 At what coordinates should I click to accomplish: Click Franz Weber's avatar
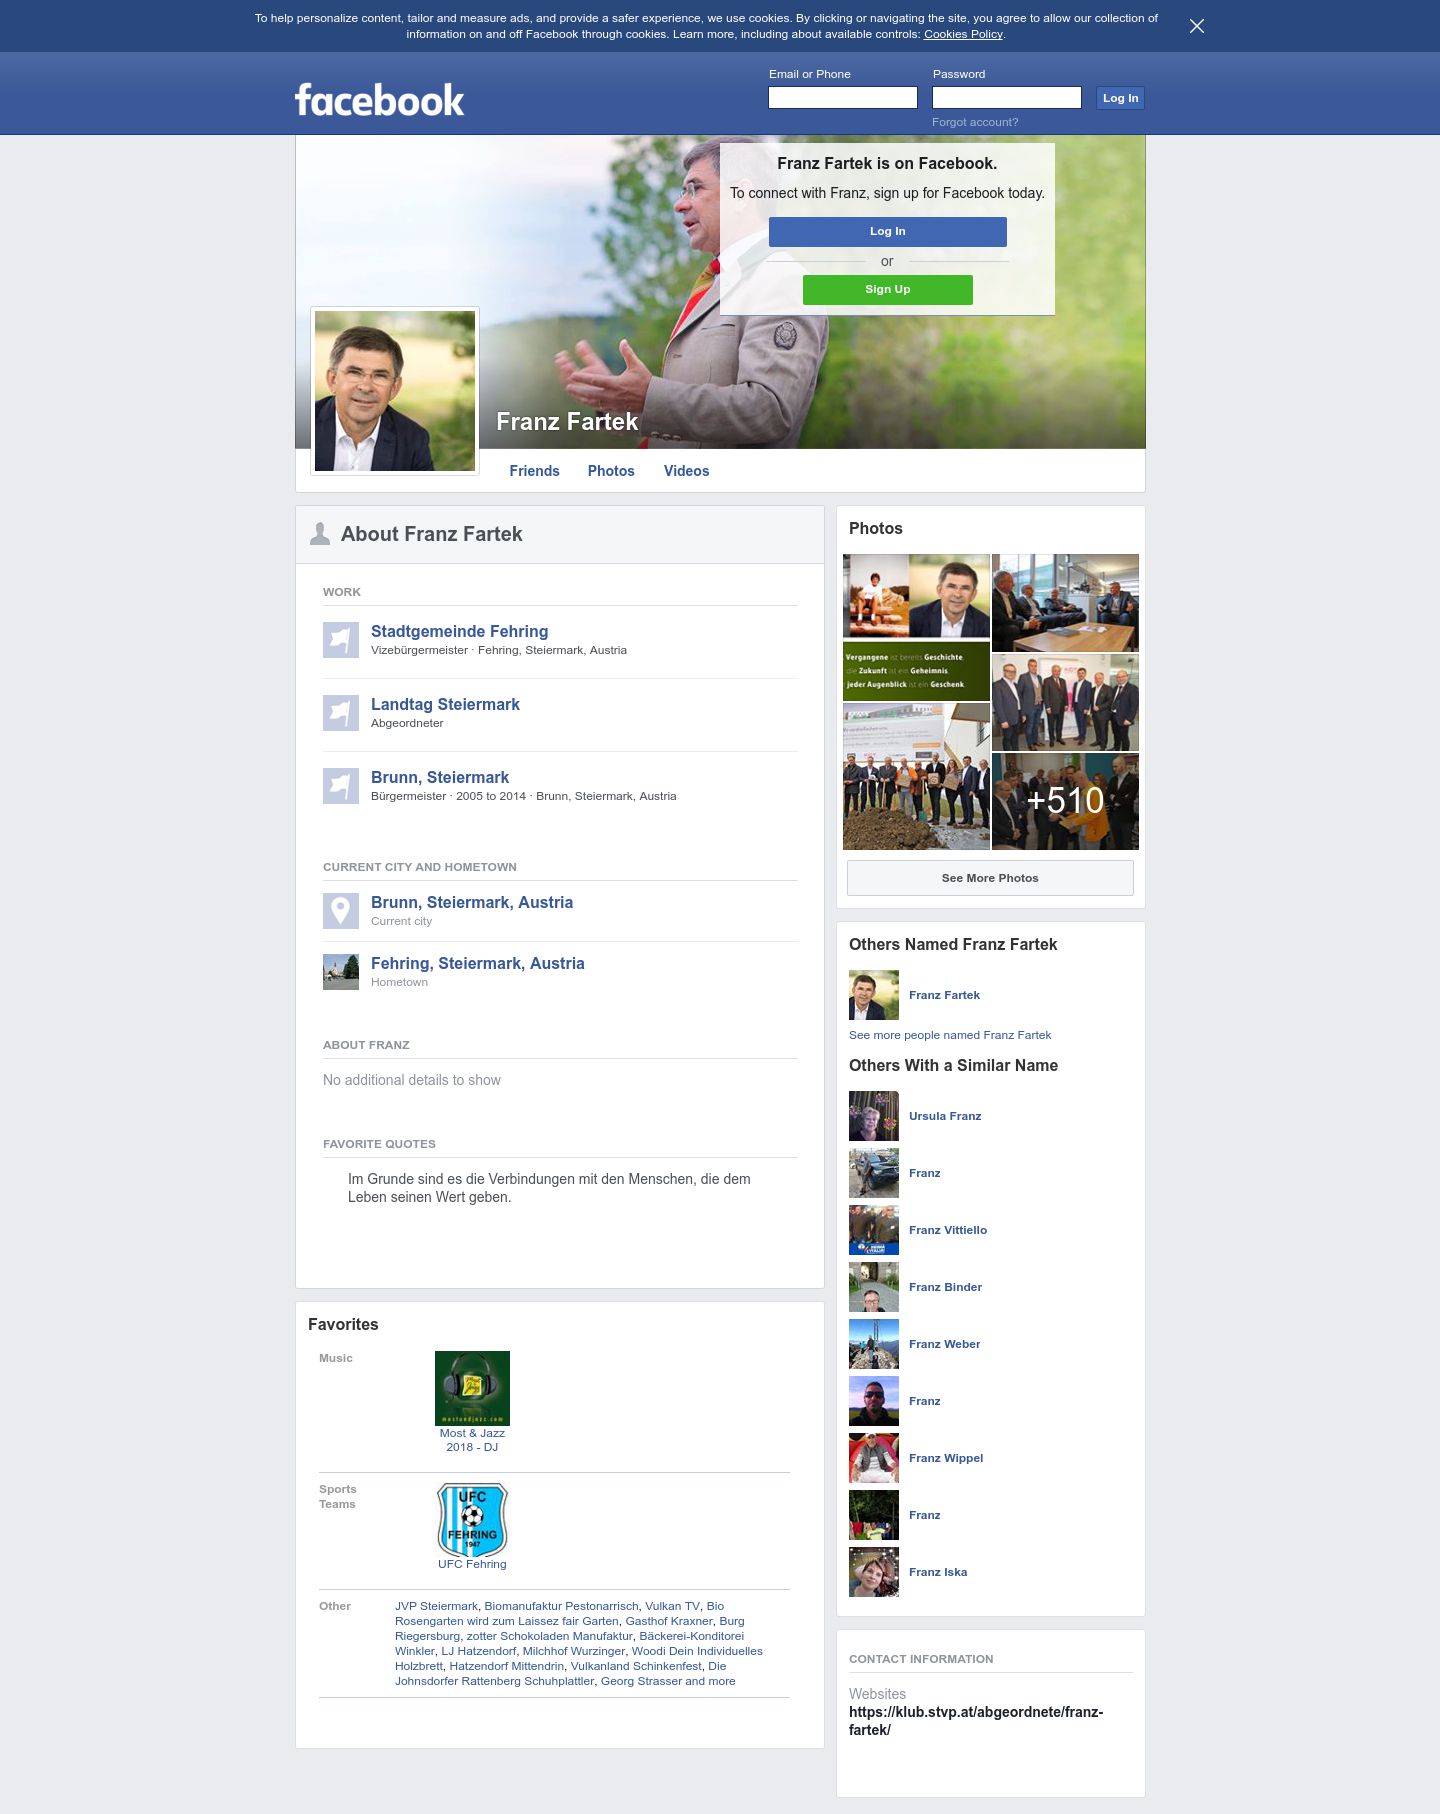[x=874, y=1344]
